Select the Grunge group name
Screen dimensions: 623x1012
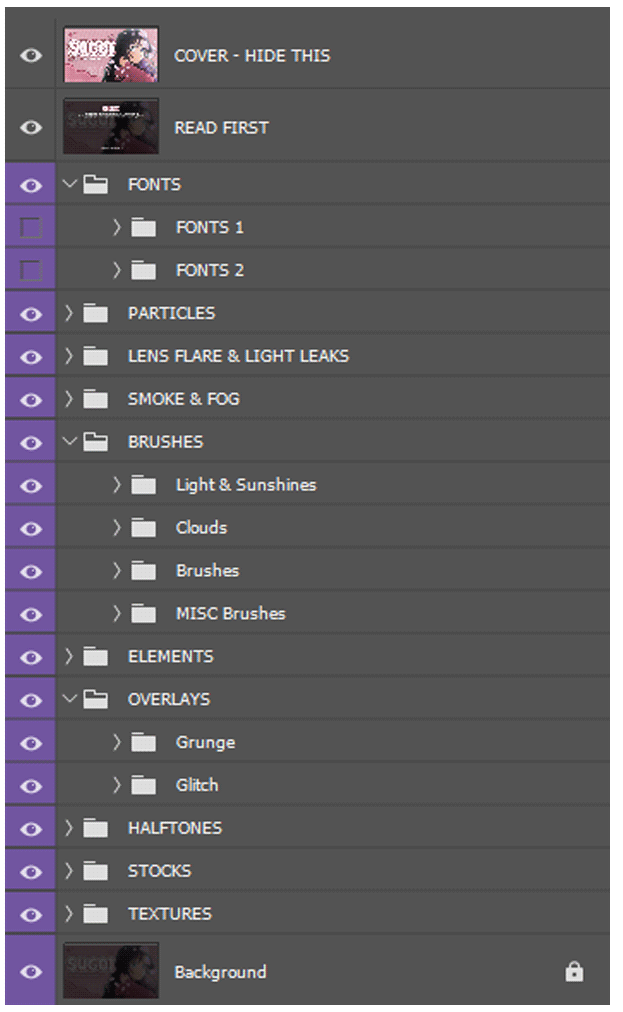(205, 742)
